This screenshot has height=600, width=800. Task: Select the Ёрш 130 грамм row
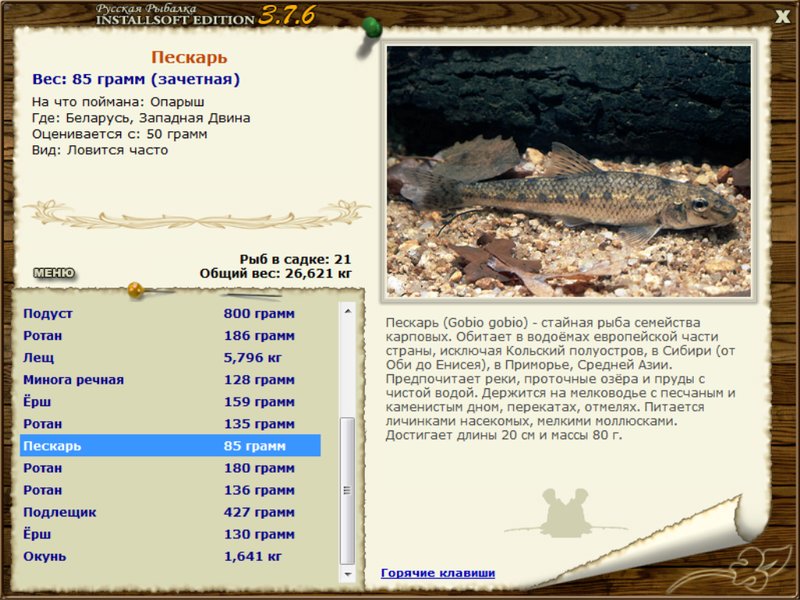[170, 534]
